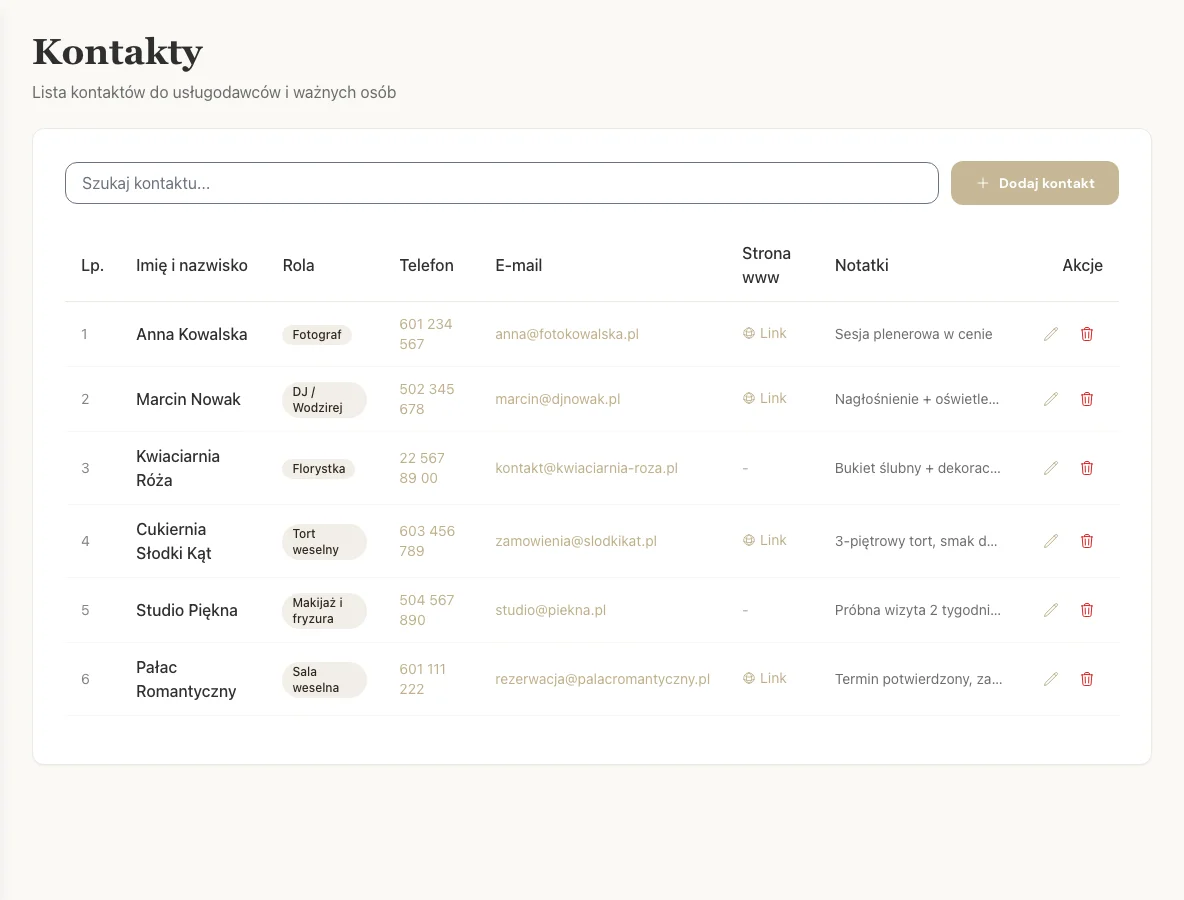Open the Link for Pałac Romantyczny
This screenshot has height=900, width=1184.
tap(764, 678)
